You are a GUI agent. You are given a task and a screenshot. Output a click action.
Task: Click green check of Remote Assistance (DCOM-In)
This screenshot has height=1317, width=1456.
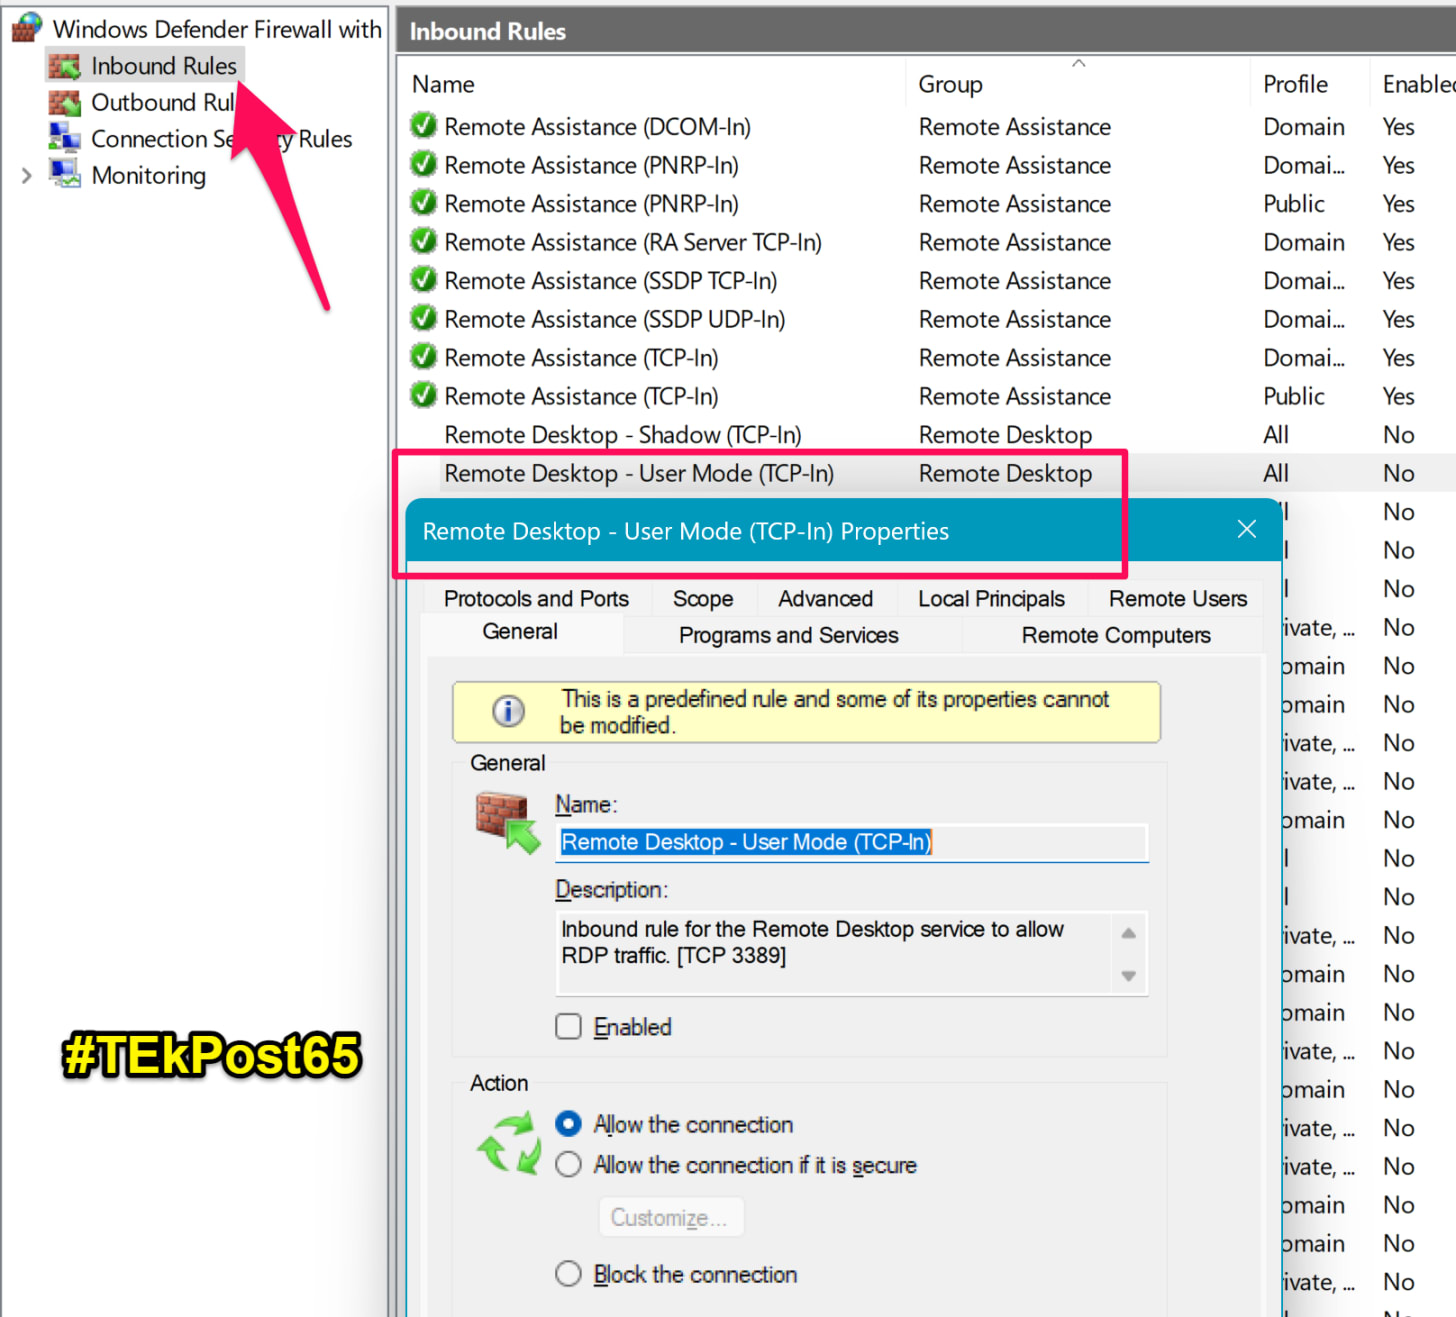[x=424, y=126]
